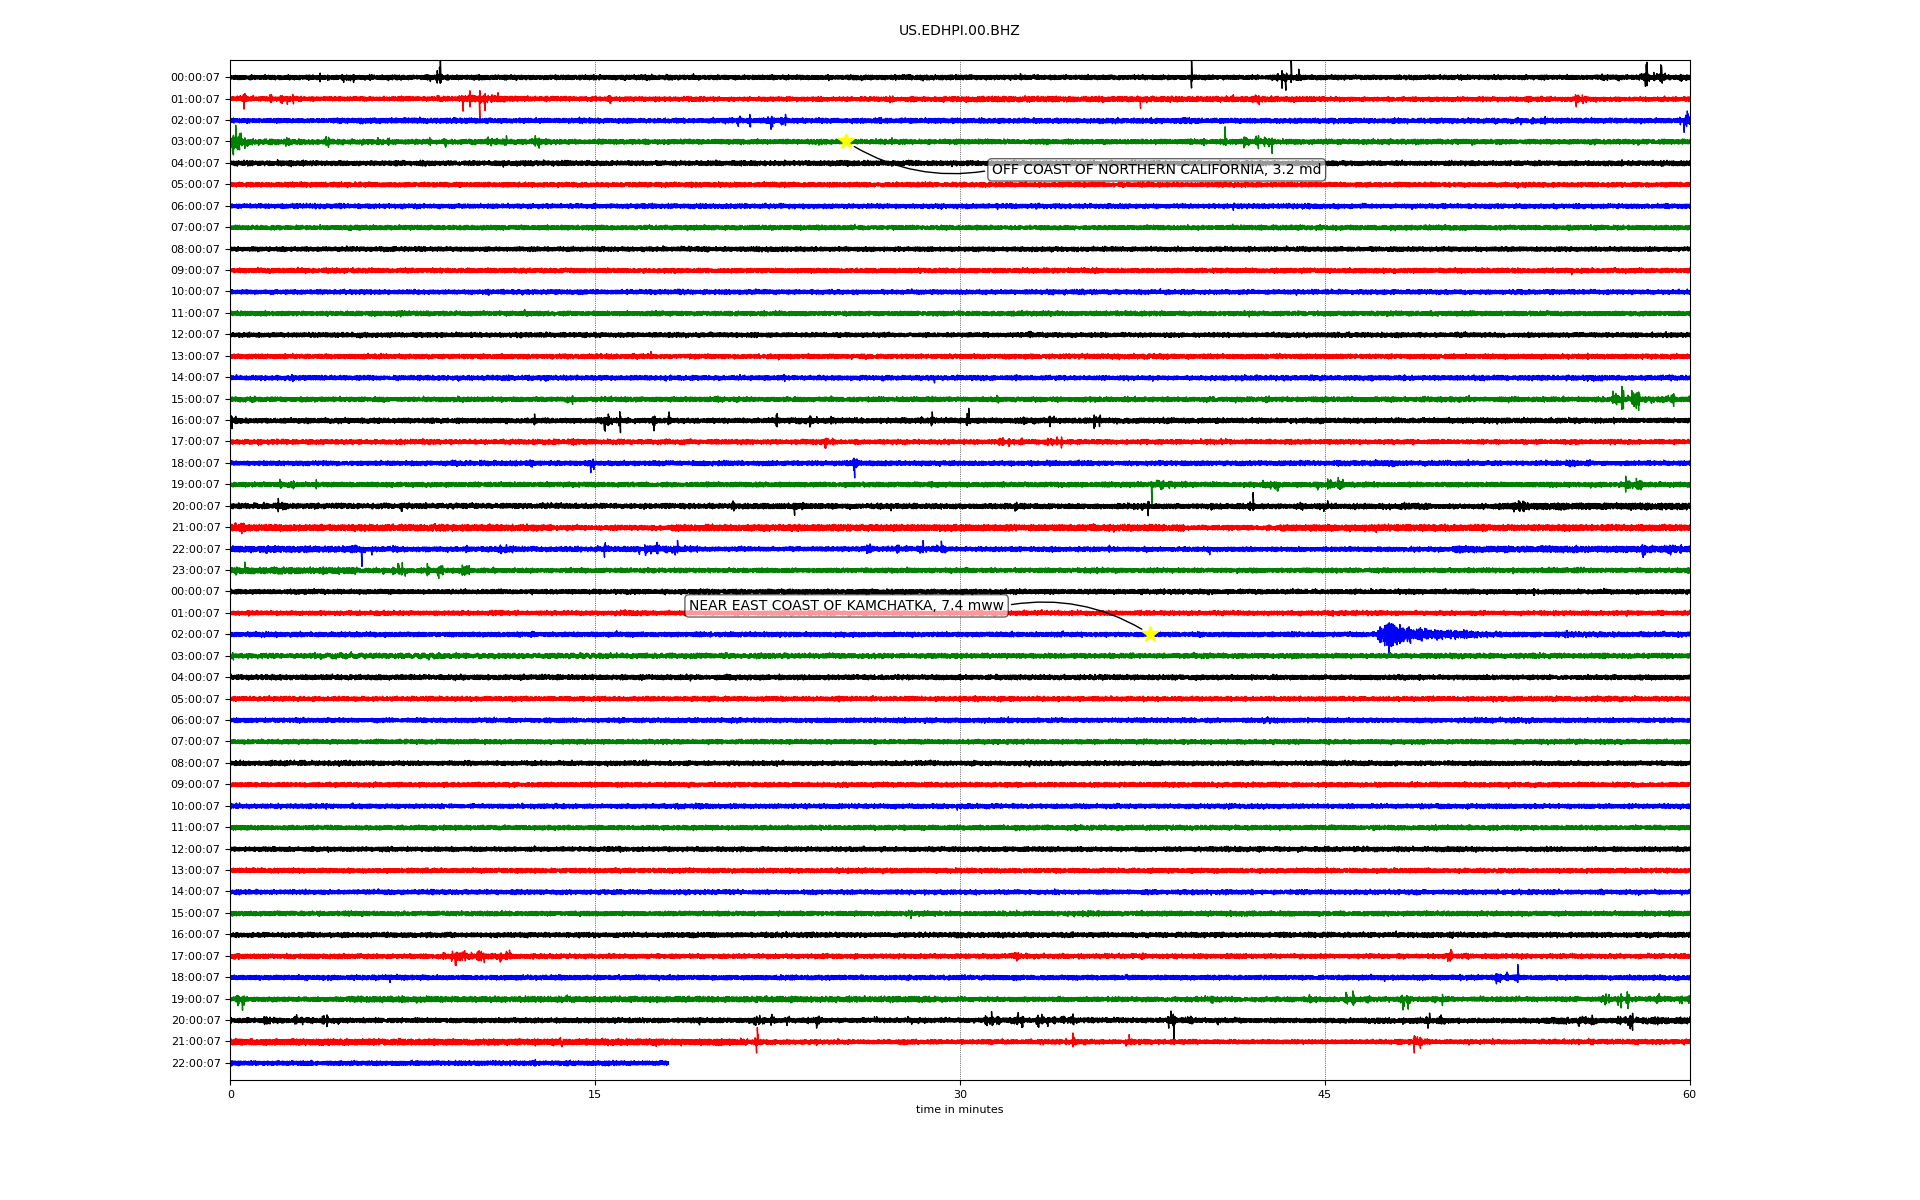Image resolution: width=1920 pixels, height=1200 pixels.
Task: Click the red burst near start of 17:00:07 bottom trace
Action: tap(465, 957)
